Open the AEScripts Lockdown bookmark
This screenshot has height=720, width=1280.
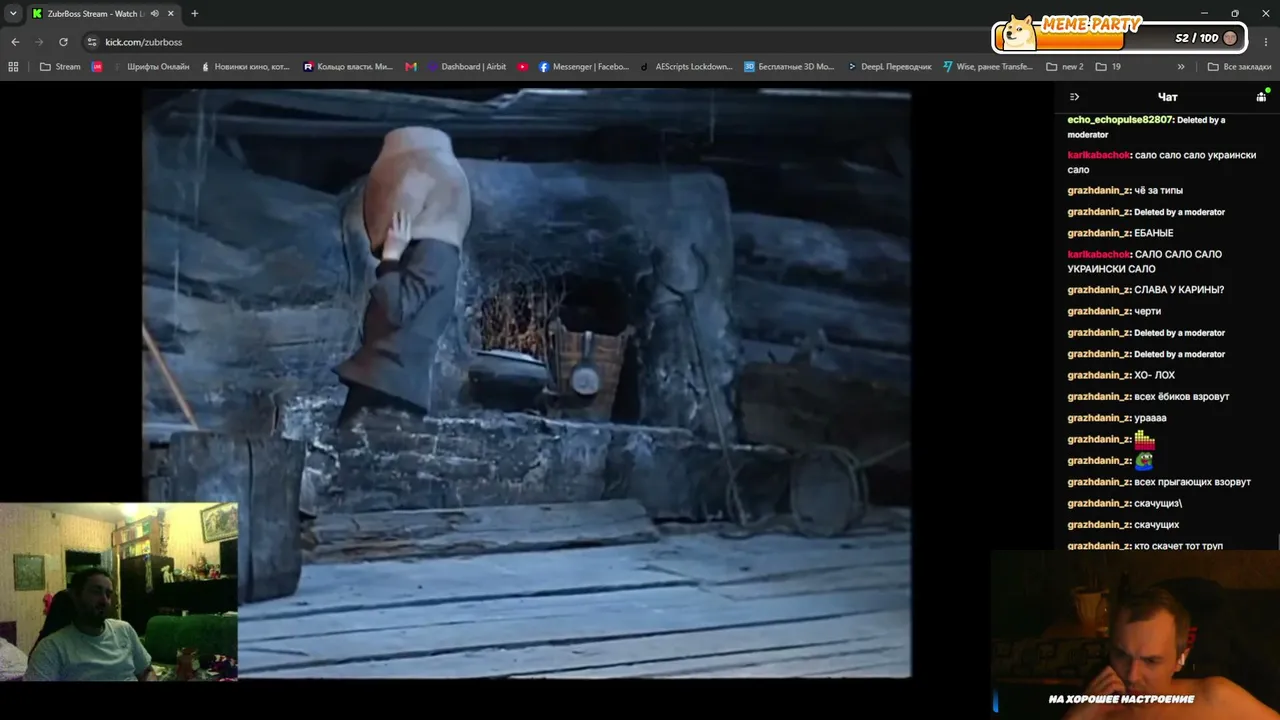pos(687,67)
